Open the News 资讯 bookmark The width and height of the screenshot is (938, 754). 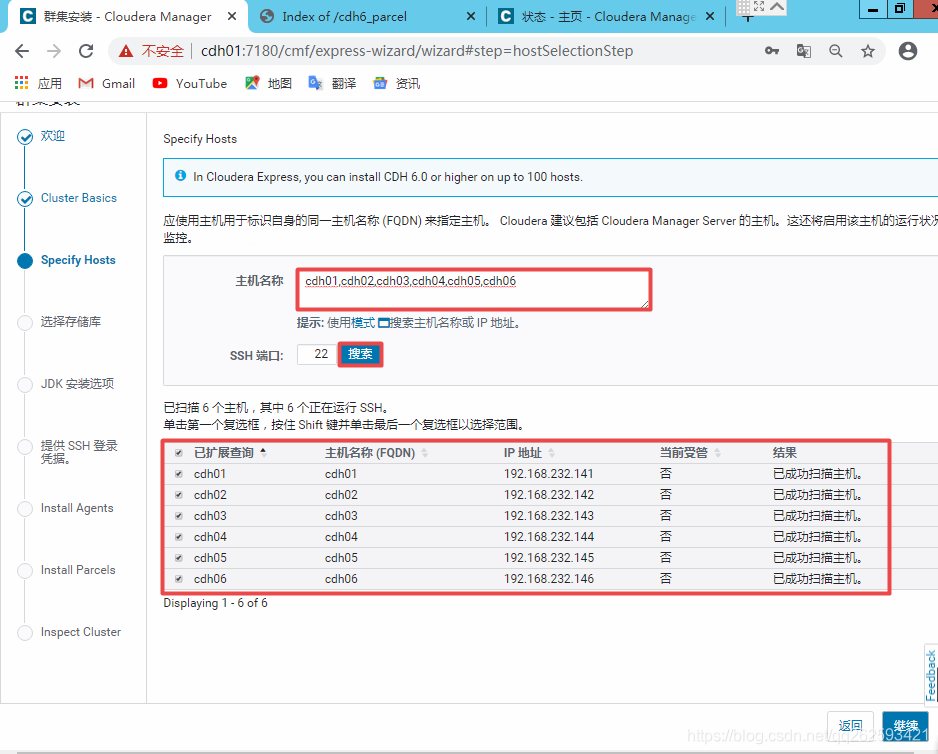tap(396, 83)
